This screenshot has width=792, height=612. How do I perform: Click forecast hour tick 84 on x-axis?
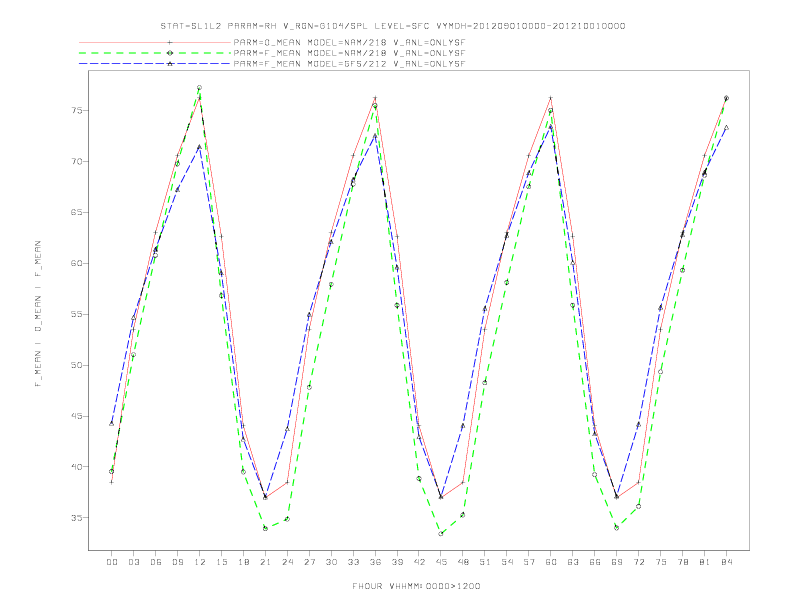coord(727,562)
